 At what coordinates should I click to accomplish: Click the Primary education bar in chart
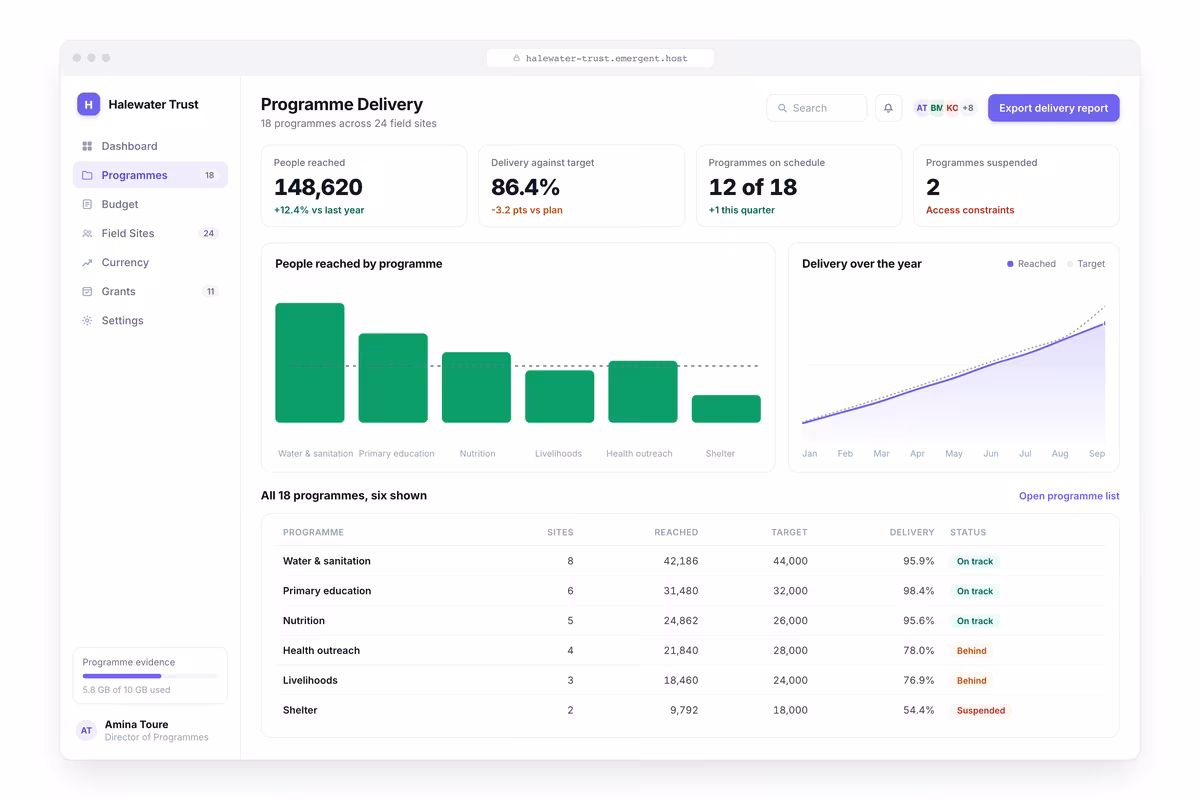pos(393,378)
